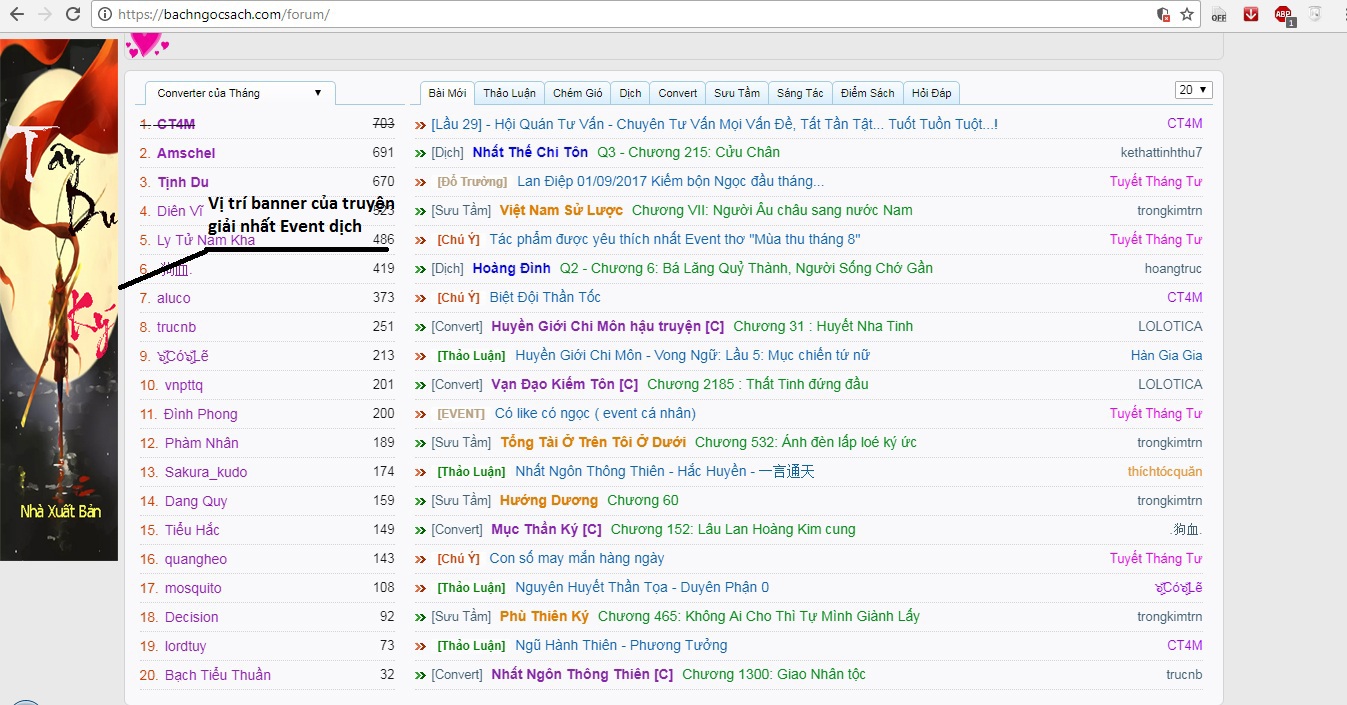
Task: Go to the Hỏi Đáp tab
Action: 931,93
